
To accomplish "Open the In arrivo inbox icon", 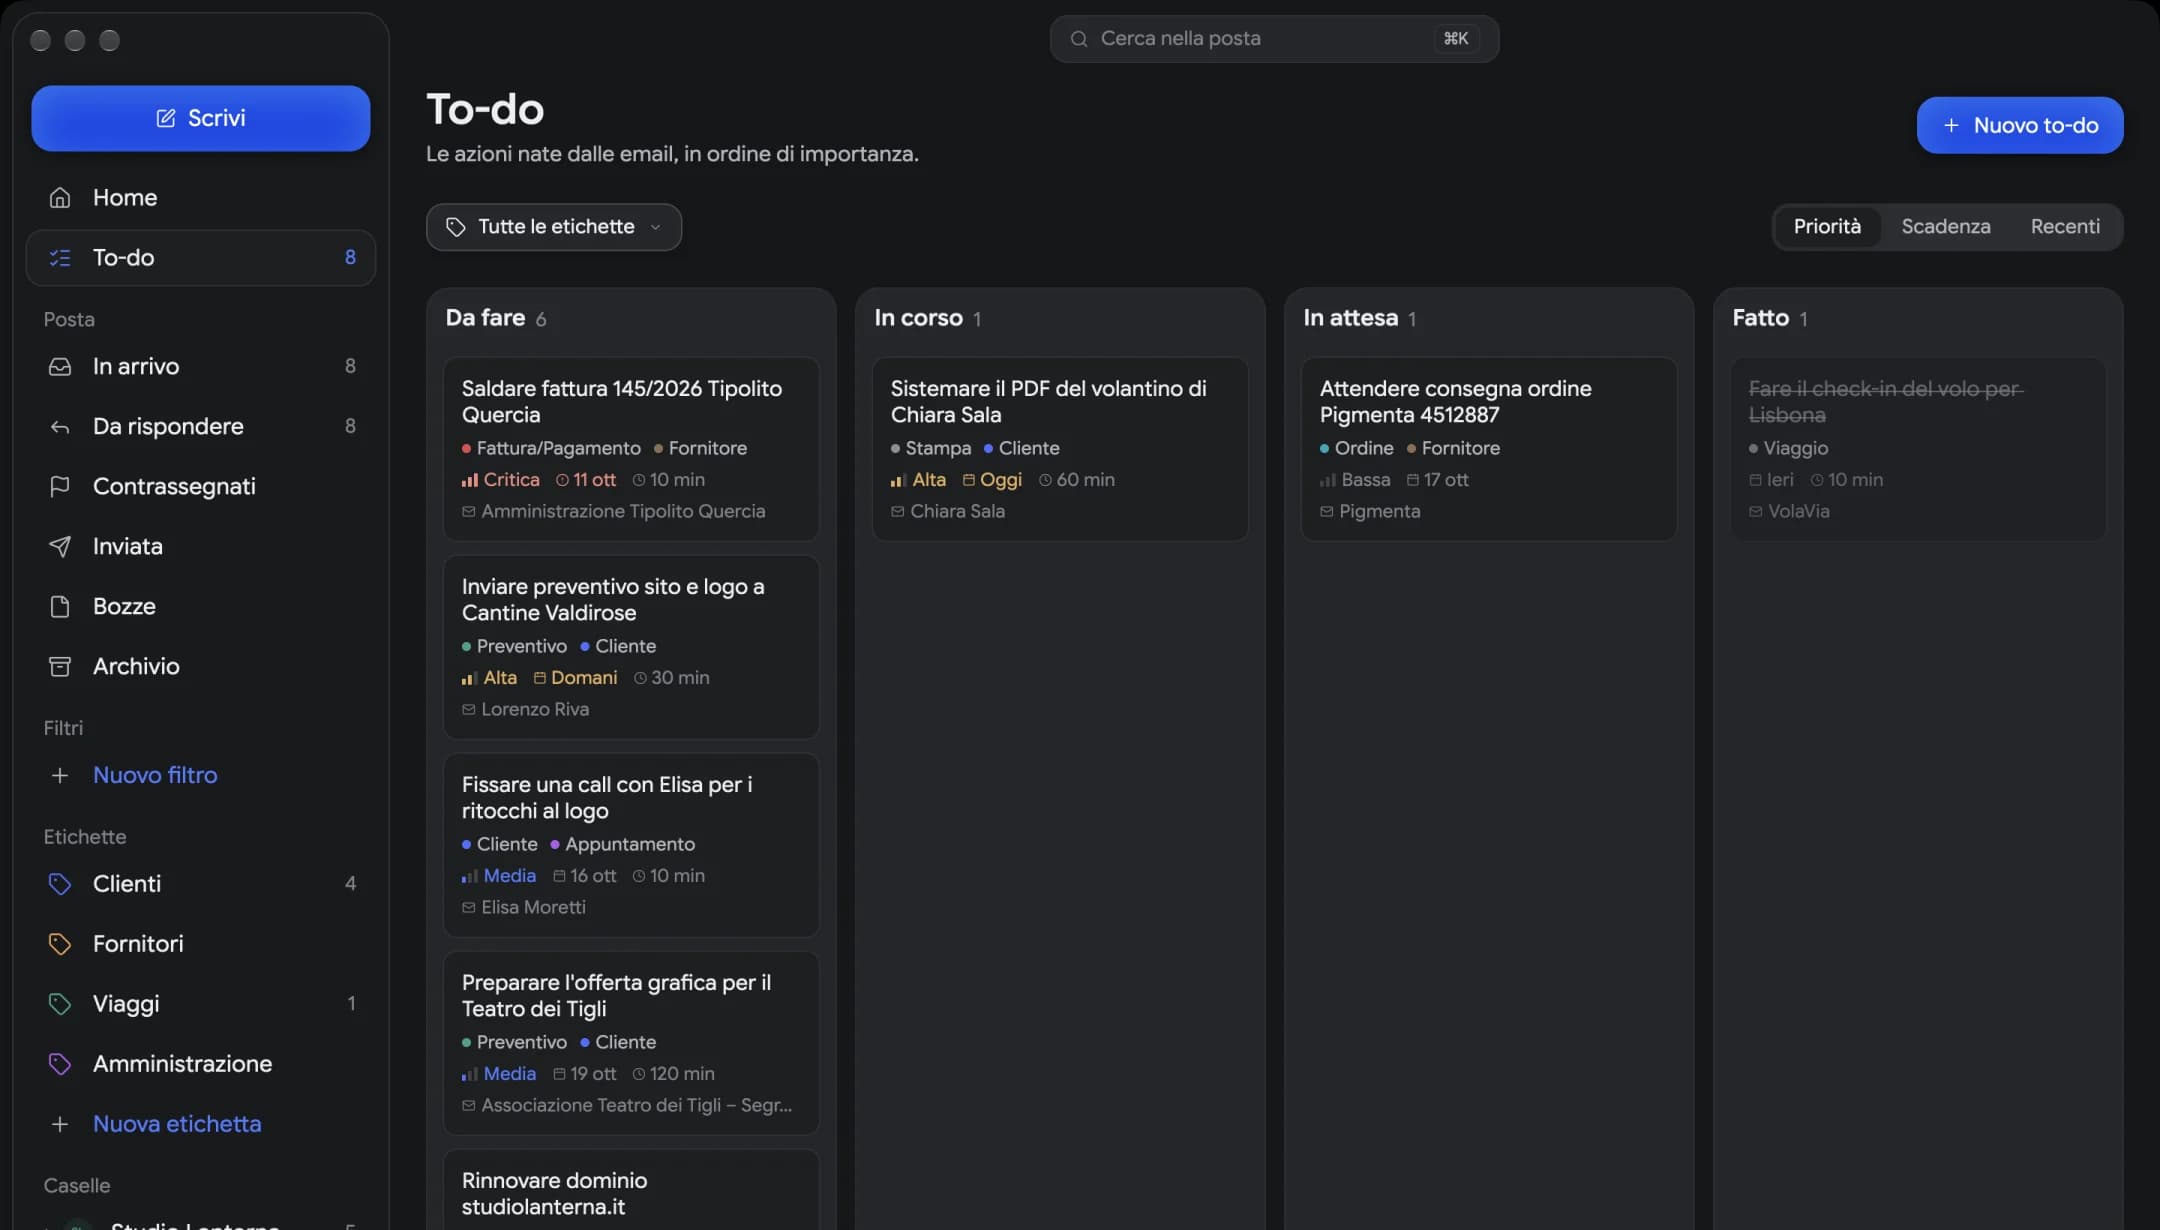I will 60,367.
